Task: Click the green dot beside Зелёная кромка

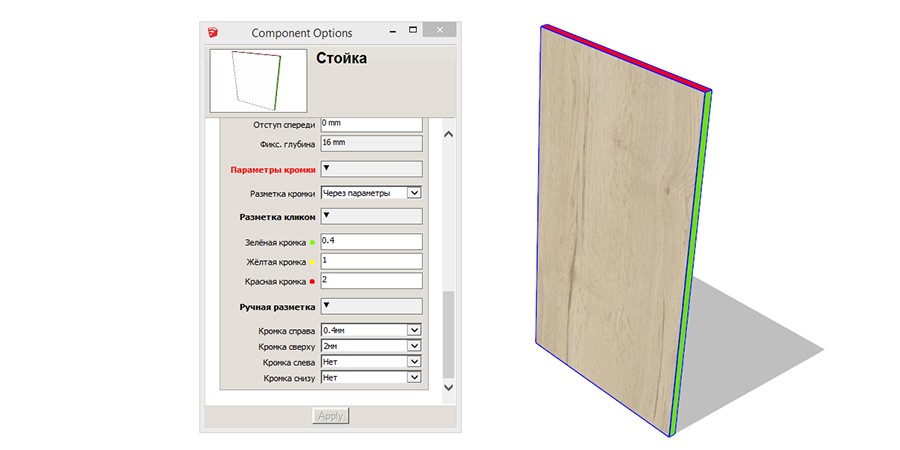Action: coord(312,243)
